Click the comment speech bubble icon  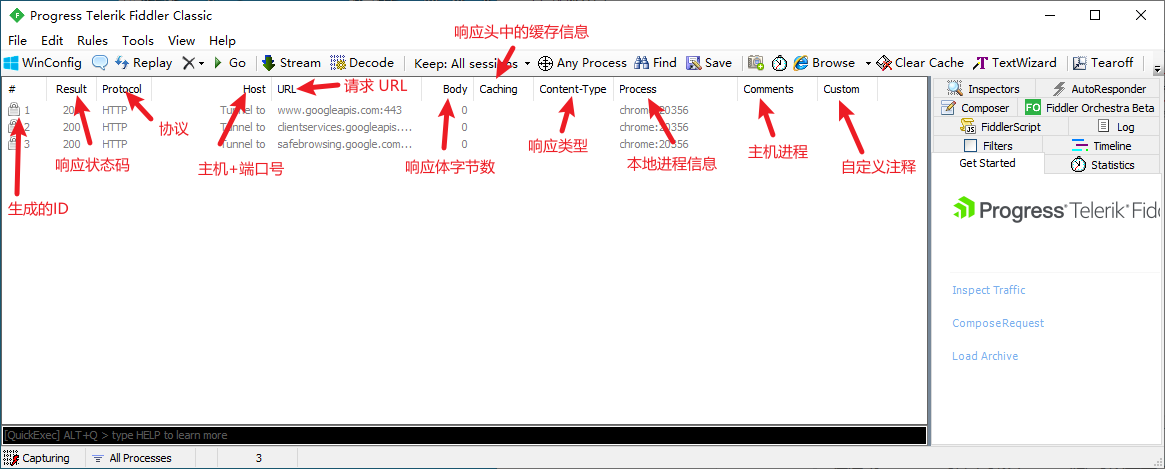pos(100,63)
